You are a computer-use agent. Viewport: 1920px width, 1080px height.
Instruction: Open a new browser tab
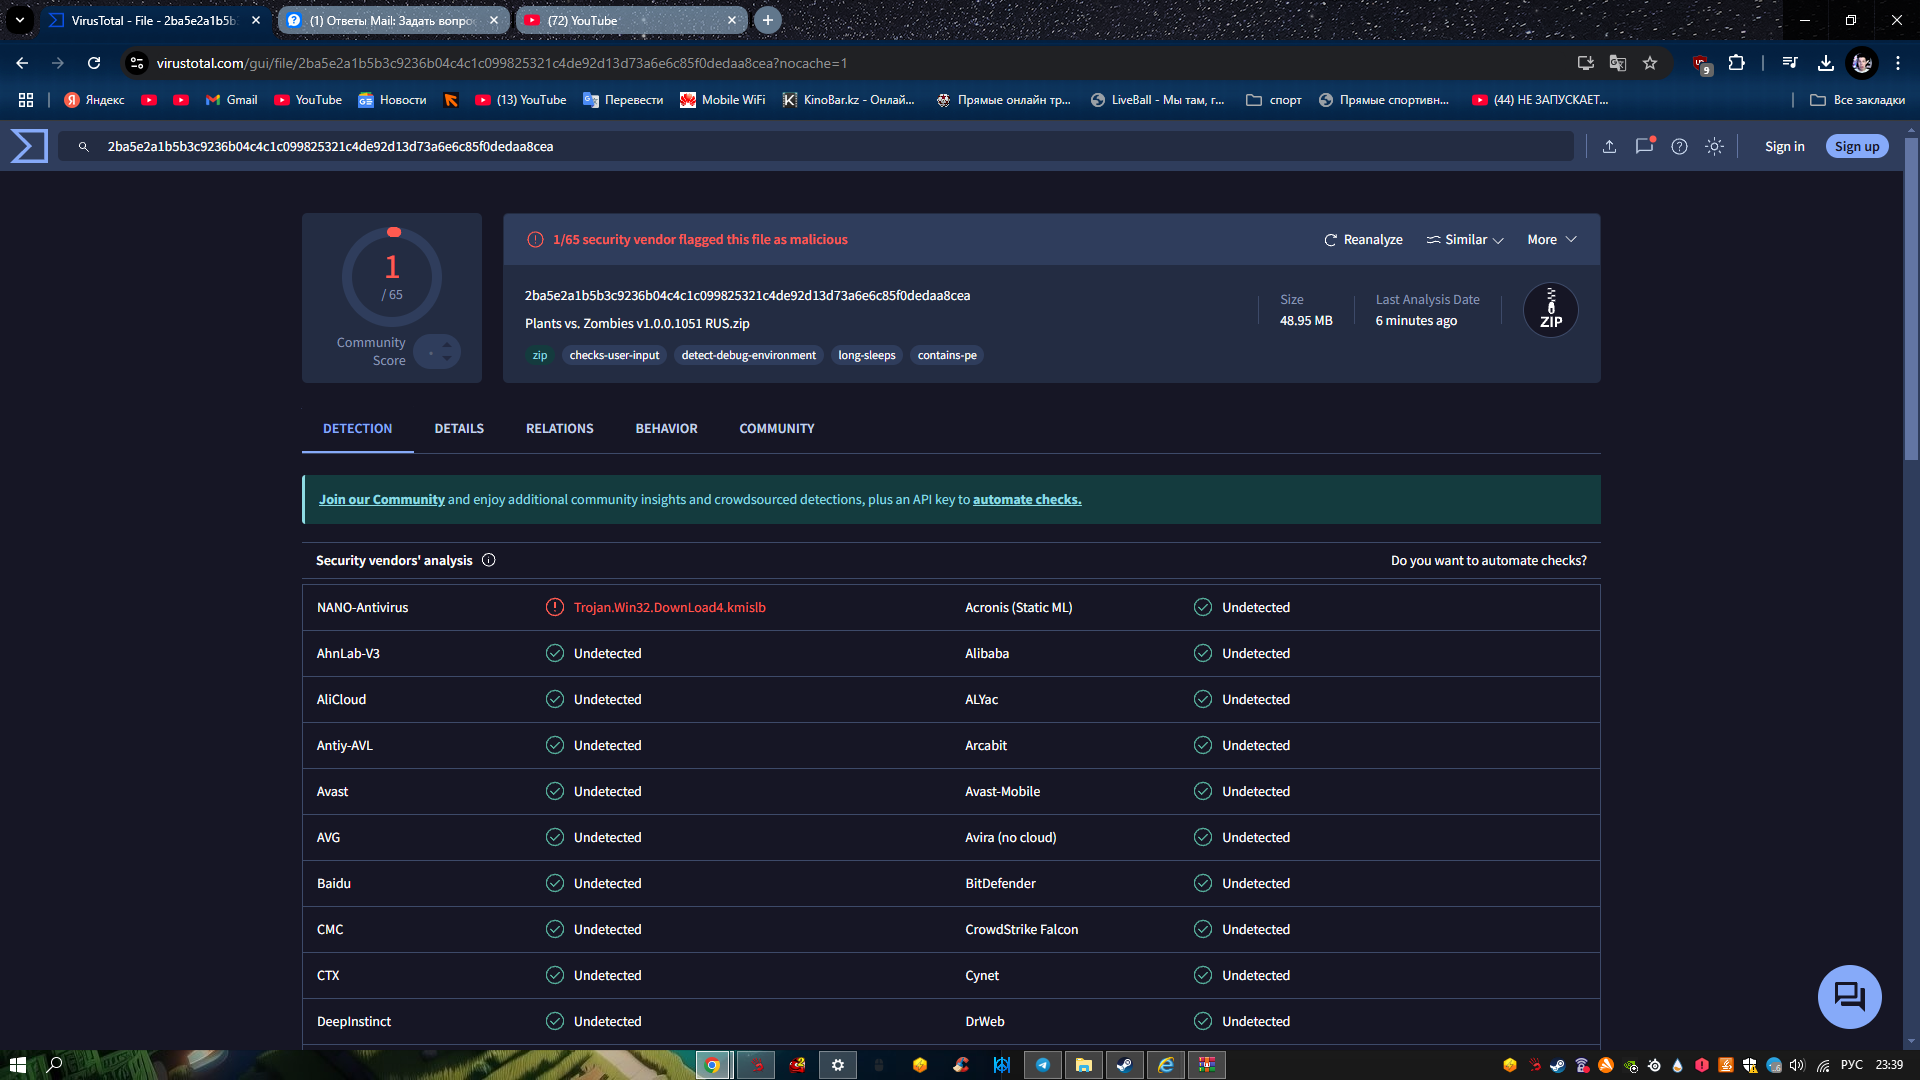click(768, 20)
